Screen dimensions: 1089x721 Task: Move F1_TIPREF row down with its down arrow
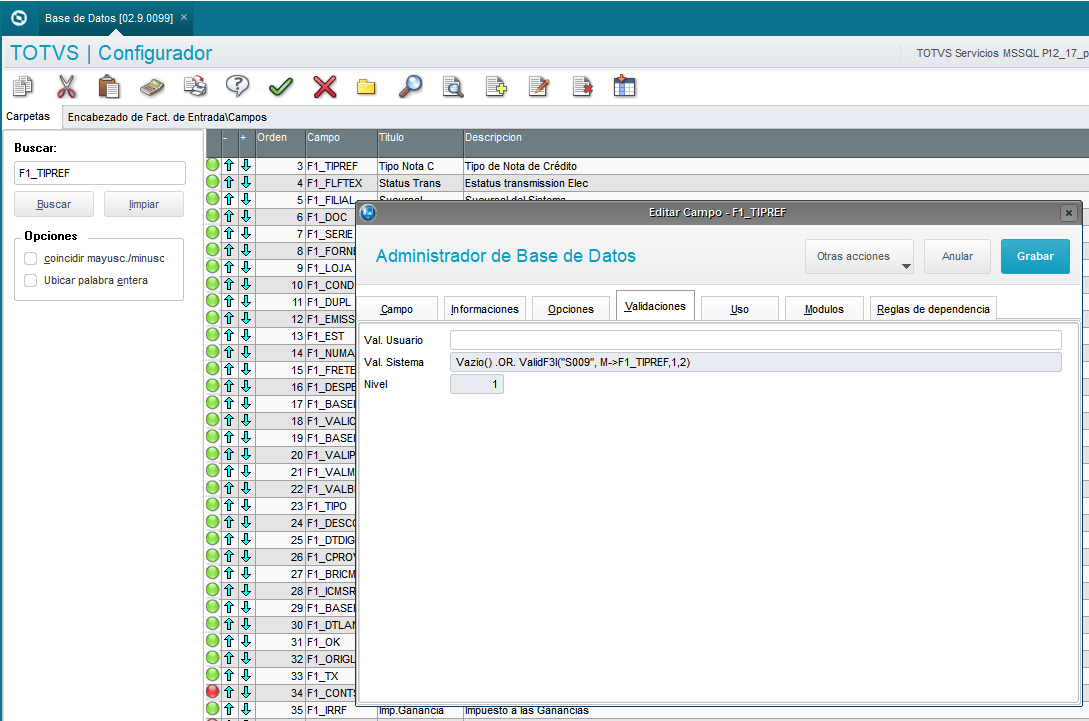(x=246, y=166)
